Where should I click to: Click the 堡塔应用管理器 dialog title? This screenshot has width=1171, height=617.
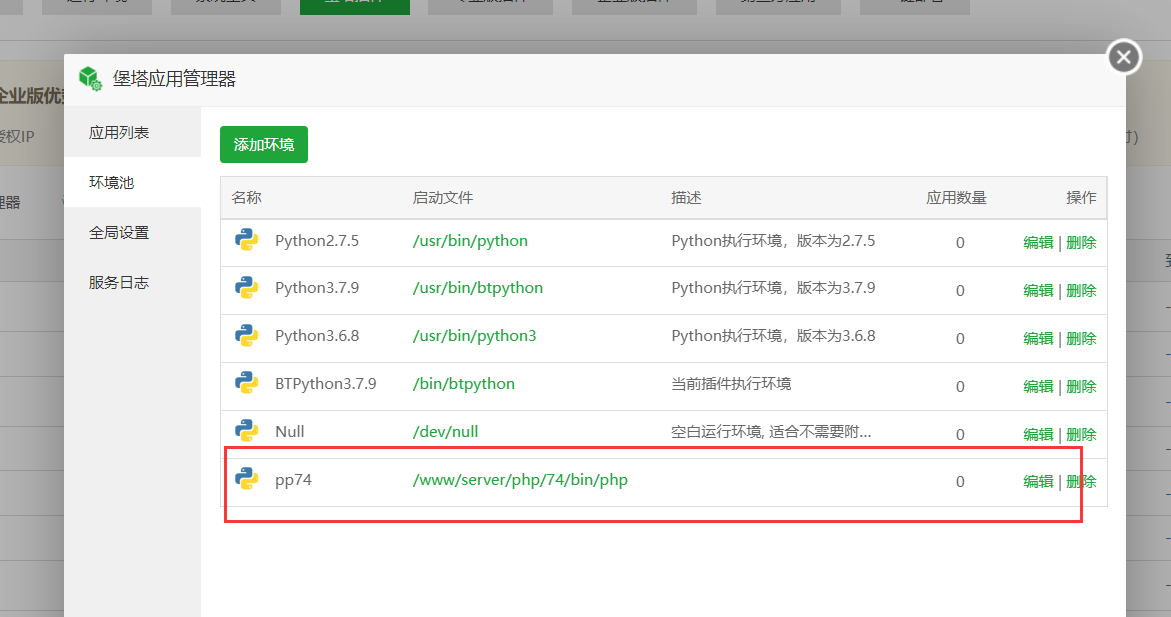(174, 78)
